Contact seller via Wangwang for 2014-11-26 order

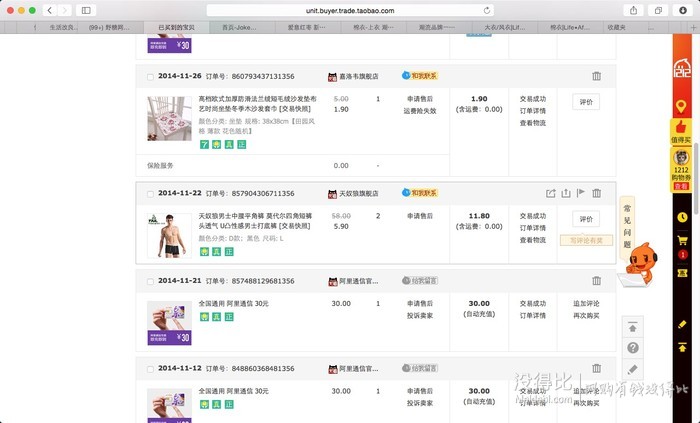[x=420, y=76]
